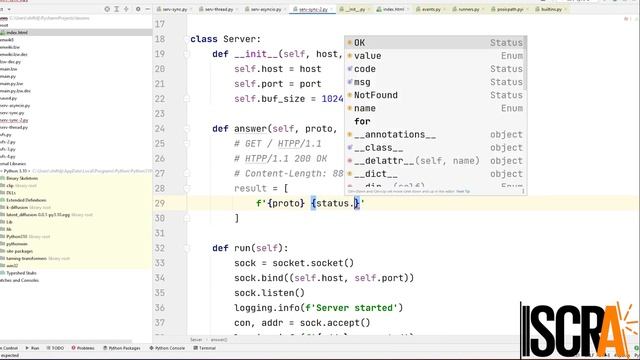640x360 pixels.
Task: Fold __init__ method at line 19
Action: tap(187, 54)
